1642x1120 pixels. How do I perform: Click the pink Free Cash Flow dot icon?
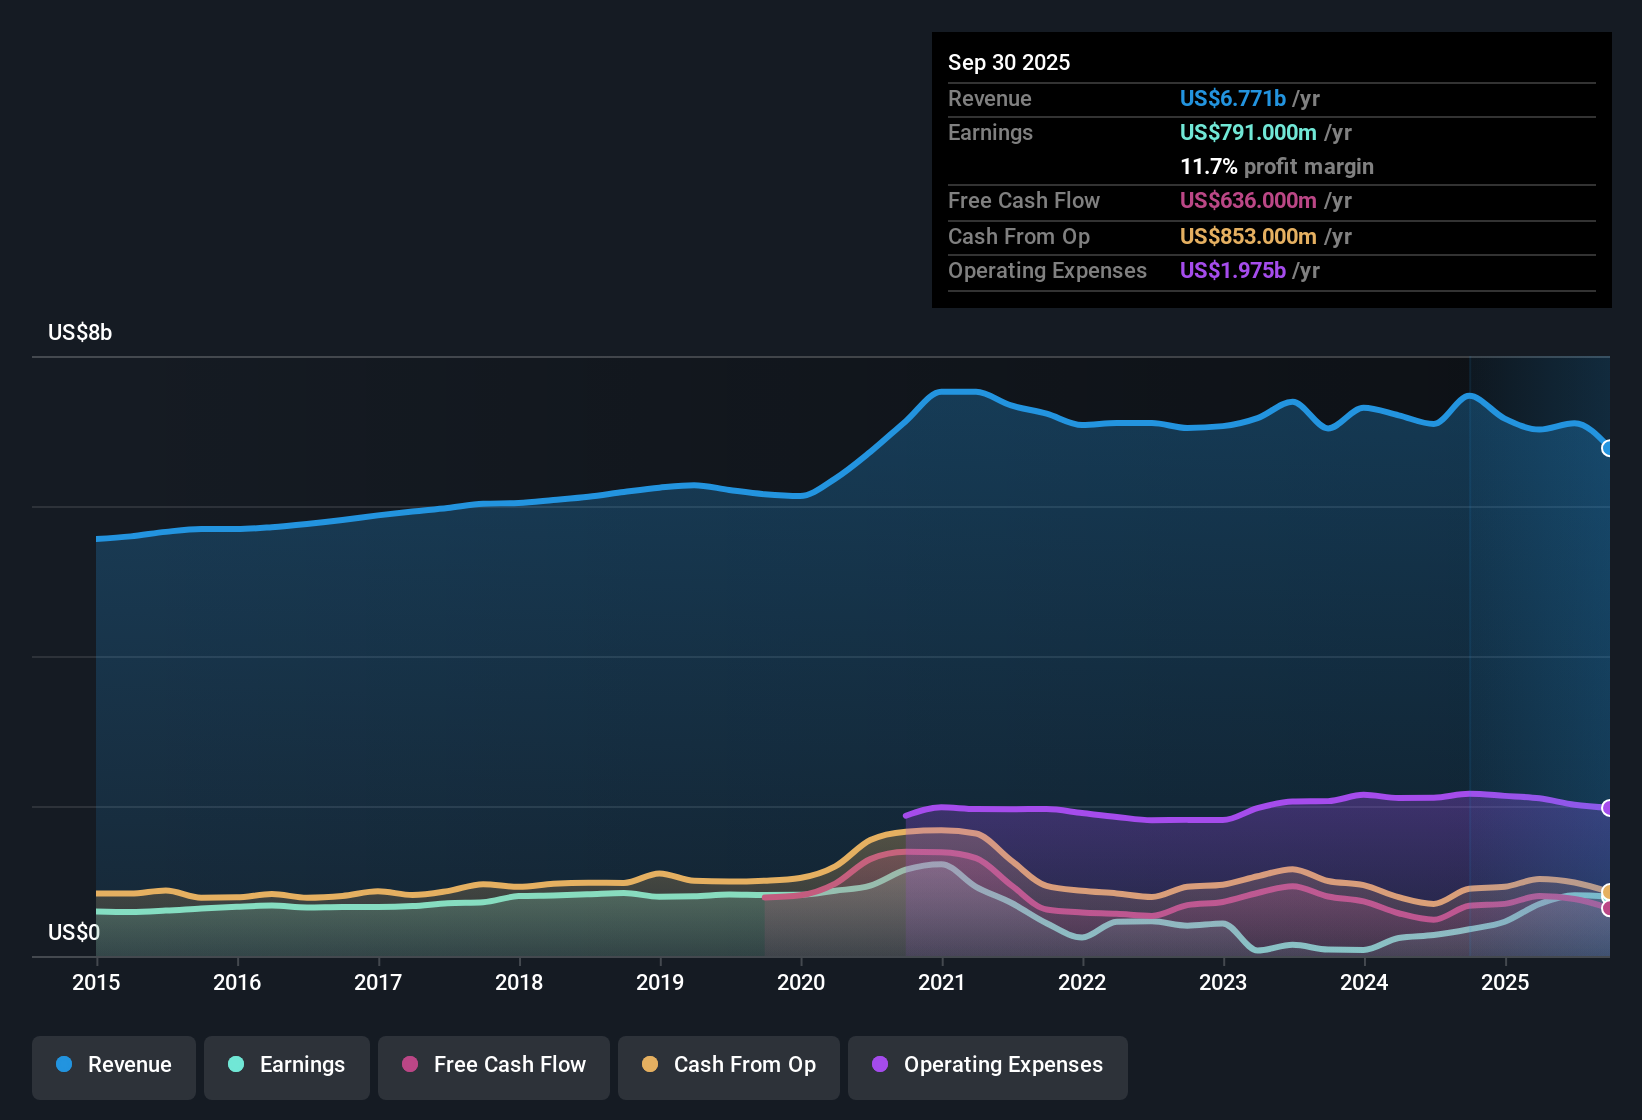pyautogui.click(x=408, y=1065)
